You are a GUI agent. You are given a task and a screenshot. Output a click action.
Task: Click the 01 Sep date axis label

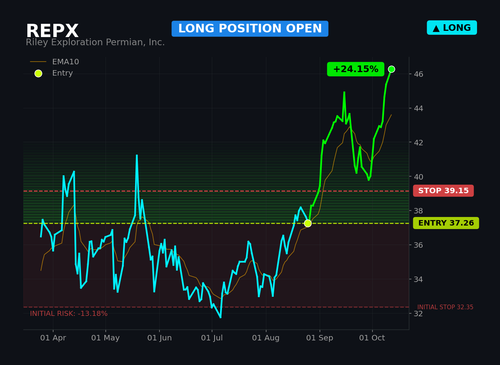pyautogui.click(x=320, y=338)
